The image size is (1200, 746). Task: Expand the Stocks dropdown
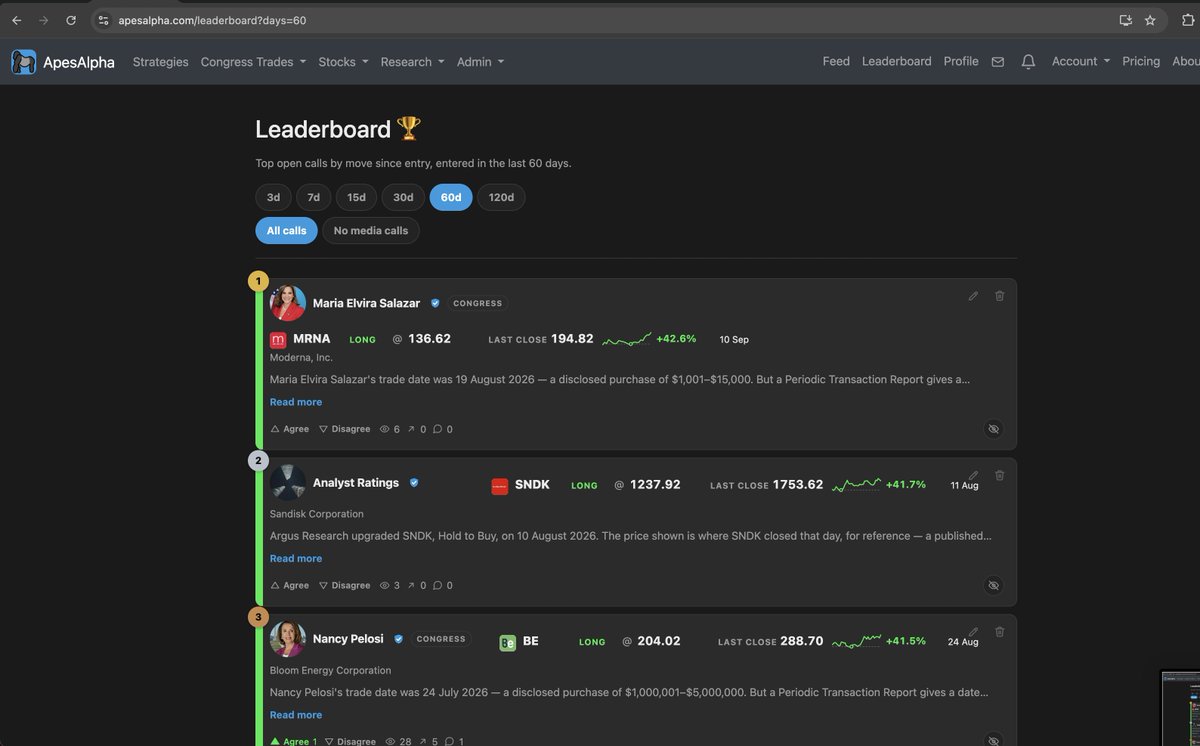tap(343, 62)
